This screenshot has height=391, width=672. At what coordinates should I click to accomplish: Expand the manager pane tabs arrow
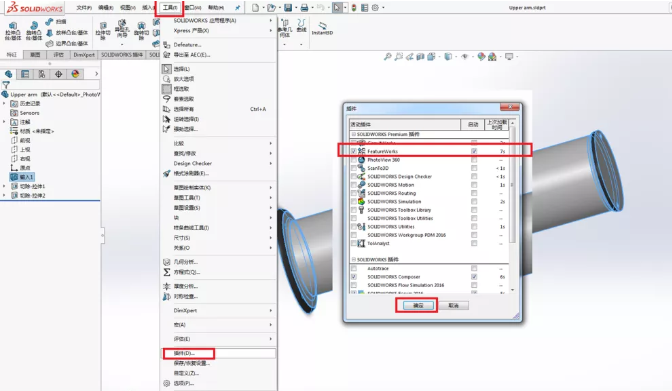pos(96,74)
